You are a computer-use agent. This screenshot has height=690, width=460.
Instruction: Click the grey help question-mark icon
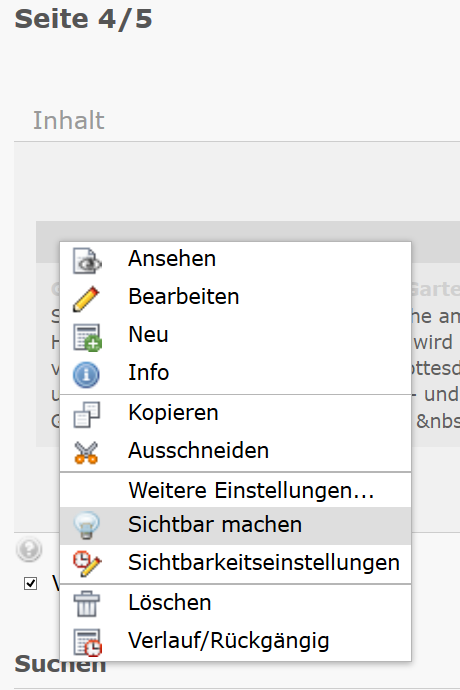29,549
